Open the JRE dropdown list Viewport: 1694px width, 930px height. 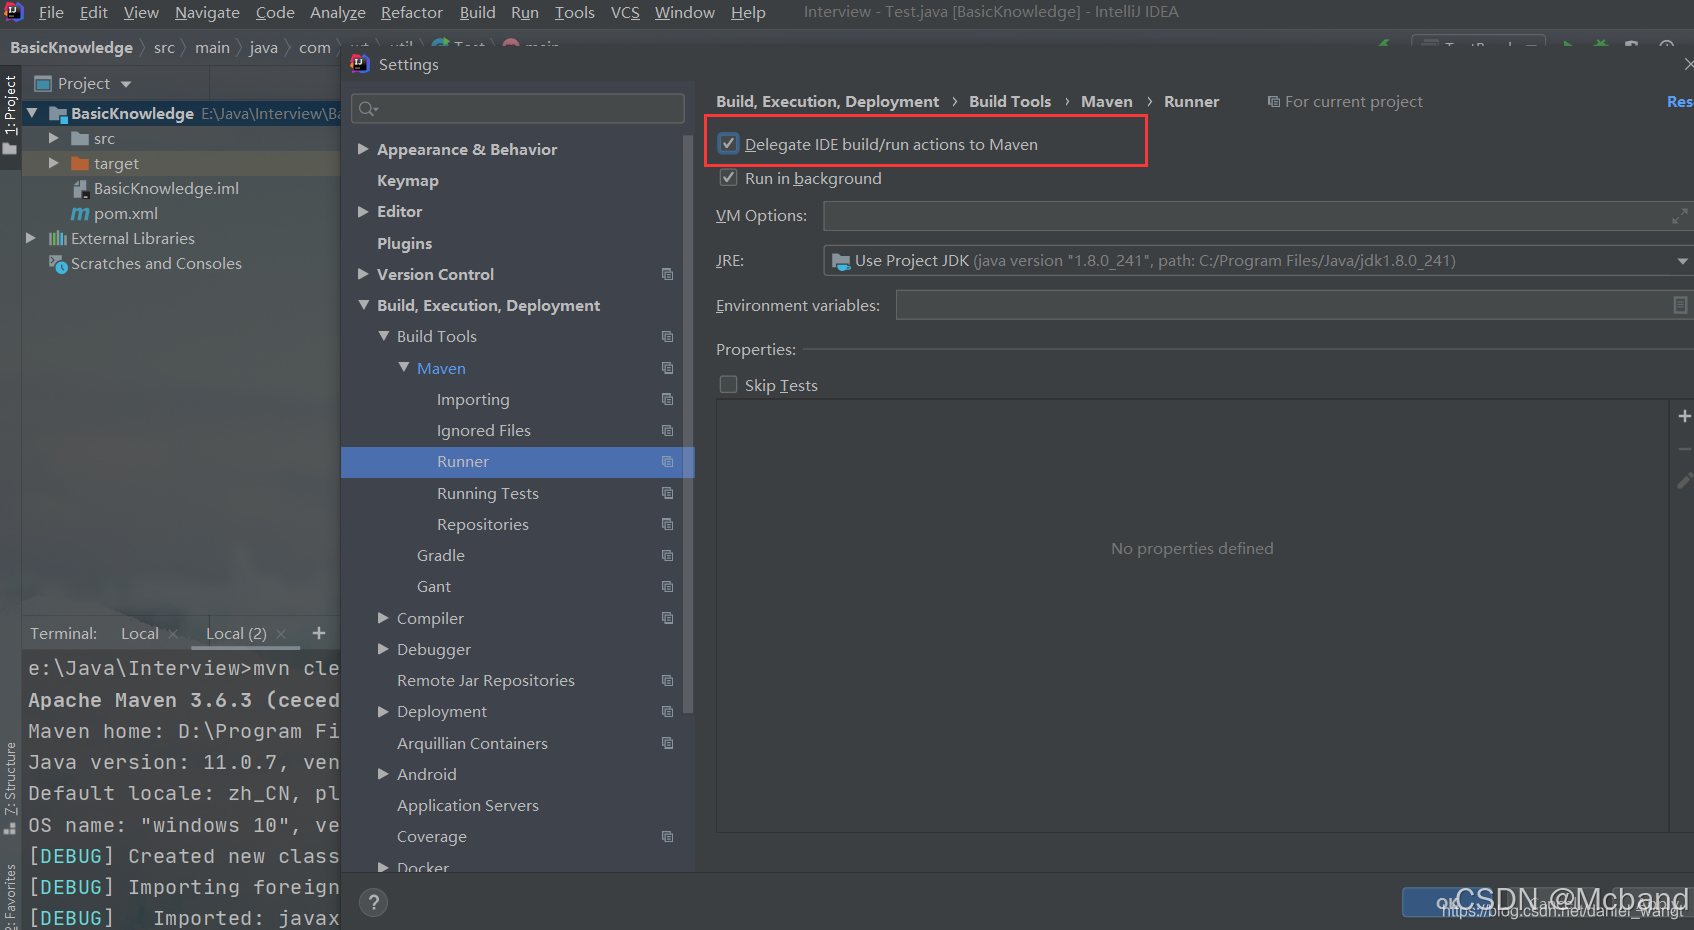(x=1682, y=261)
